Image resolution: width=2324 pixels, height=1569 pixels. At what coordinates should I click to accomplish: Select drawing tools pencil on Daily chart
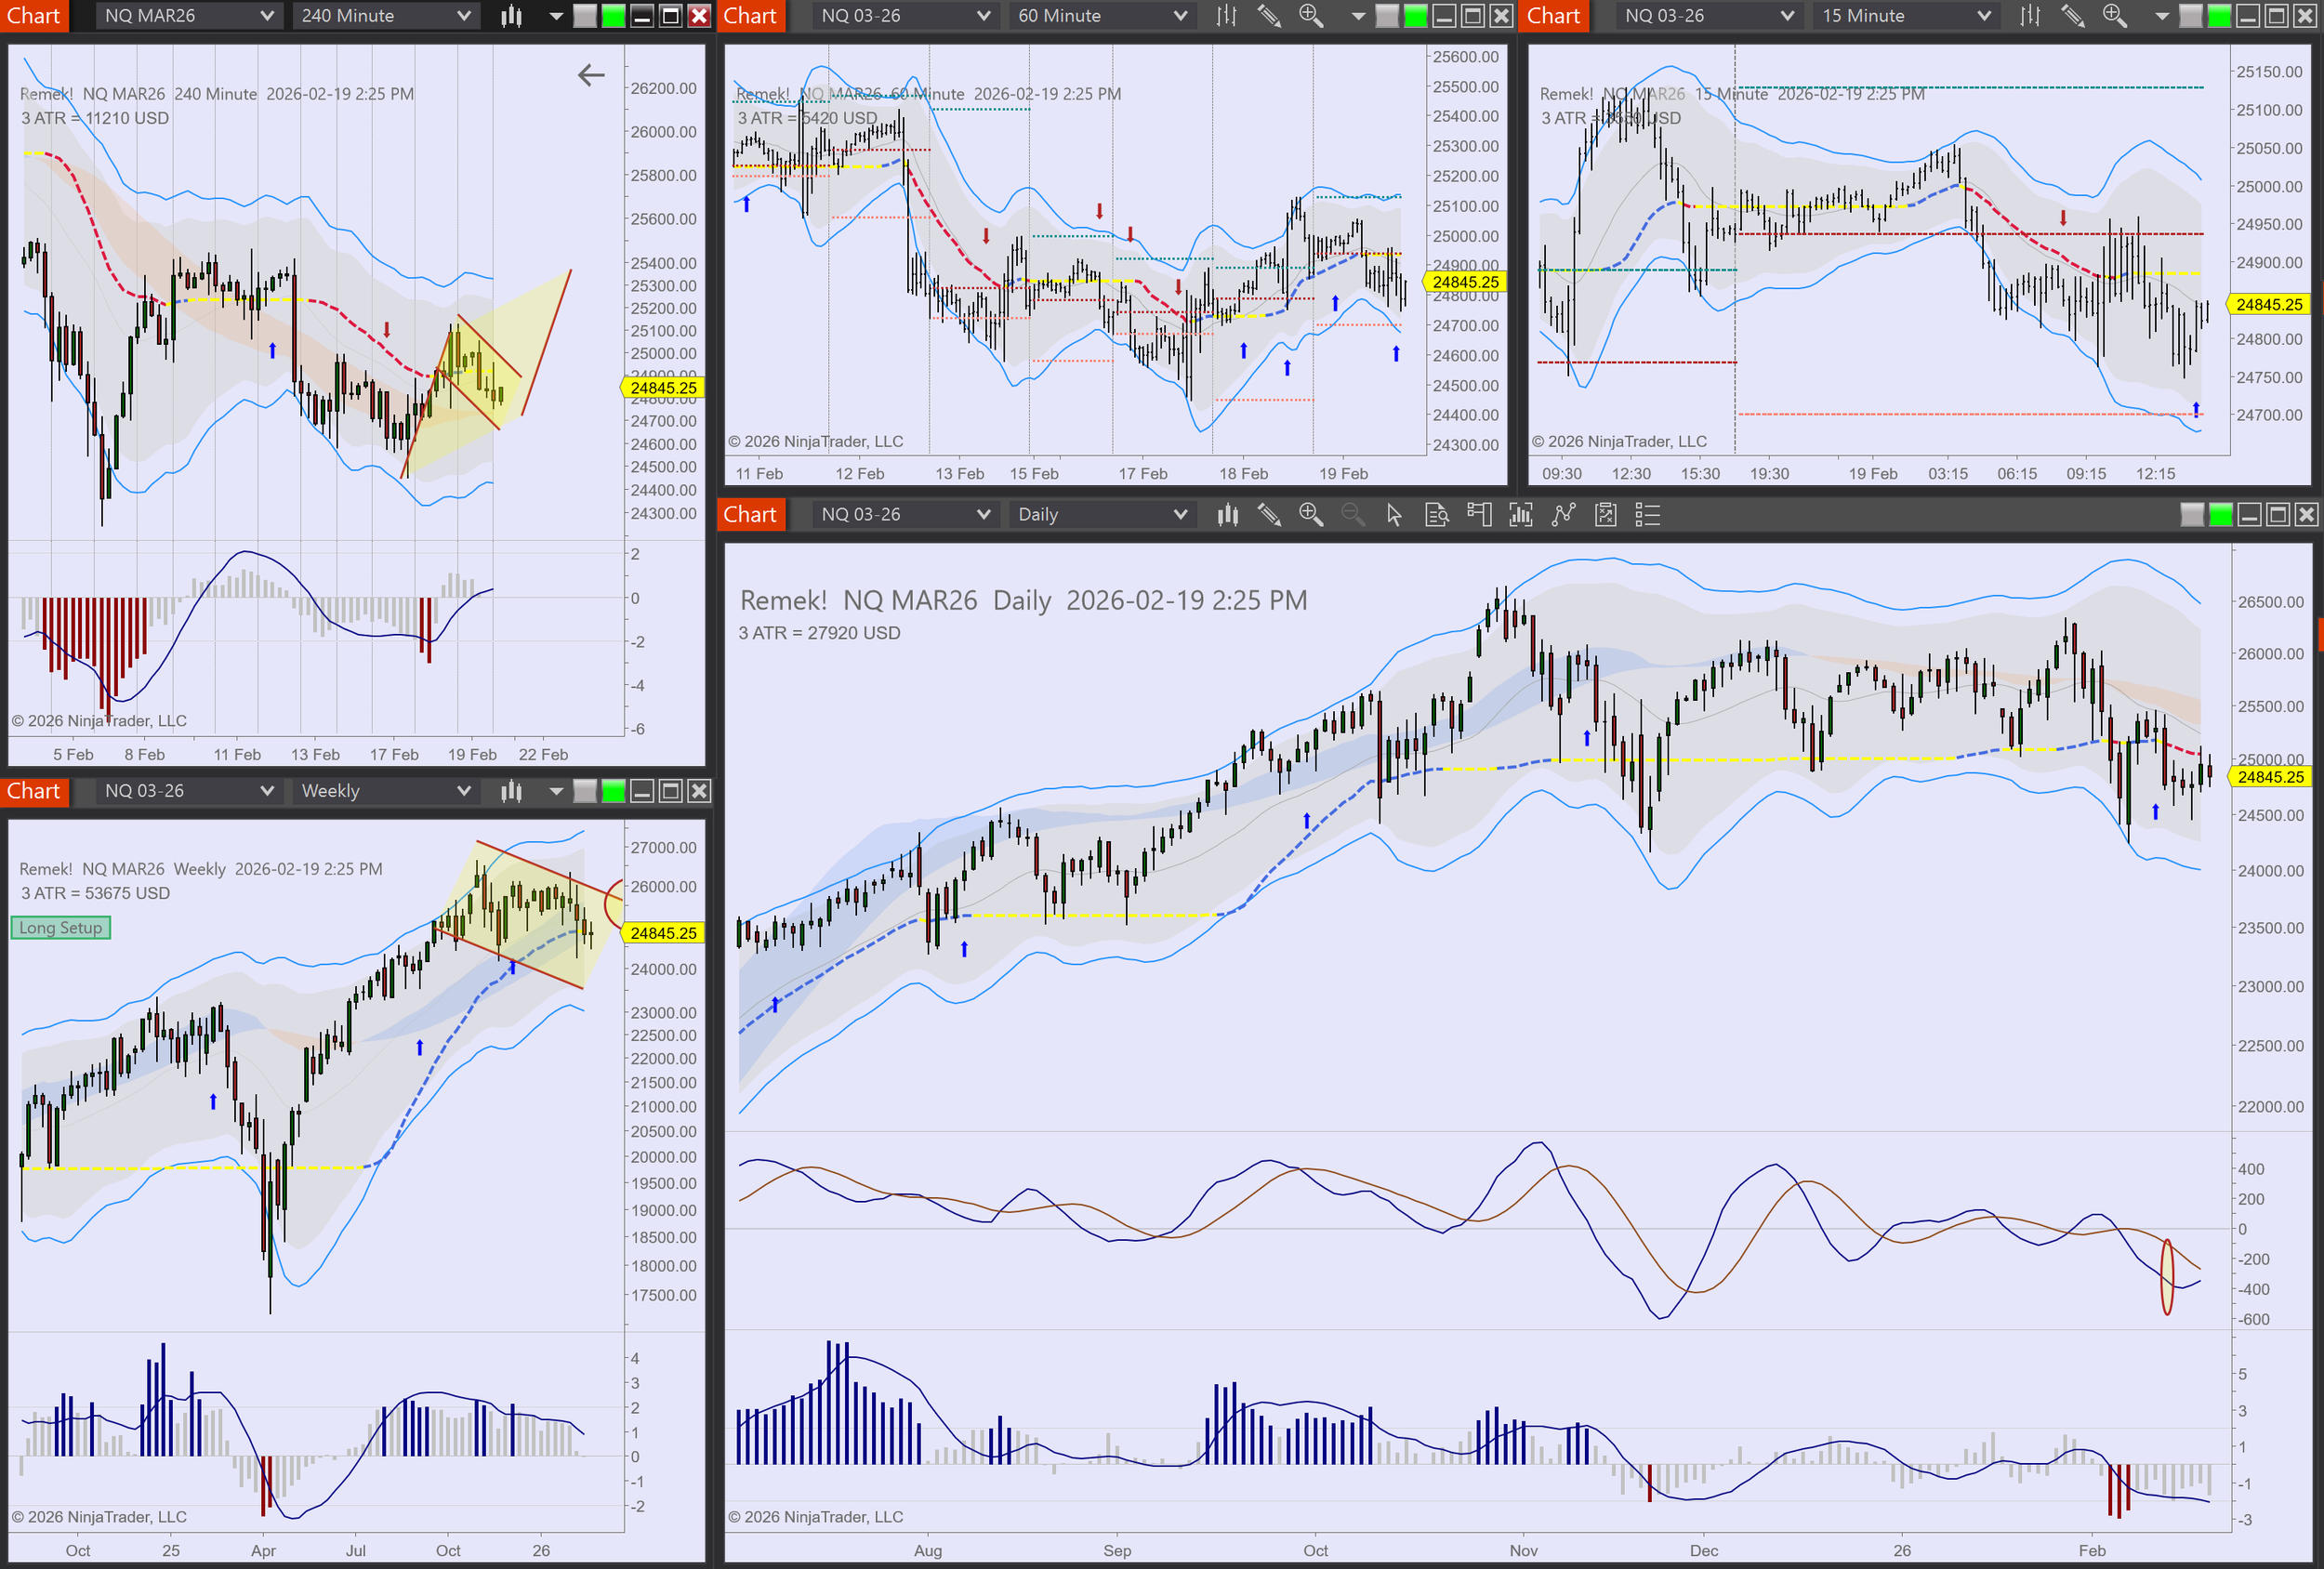tap(1269, 515)
